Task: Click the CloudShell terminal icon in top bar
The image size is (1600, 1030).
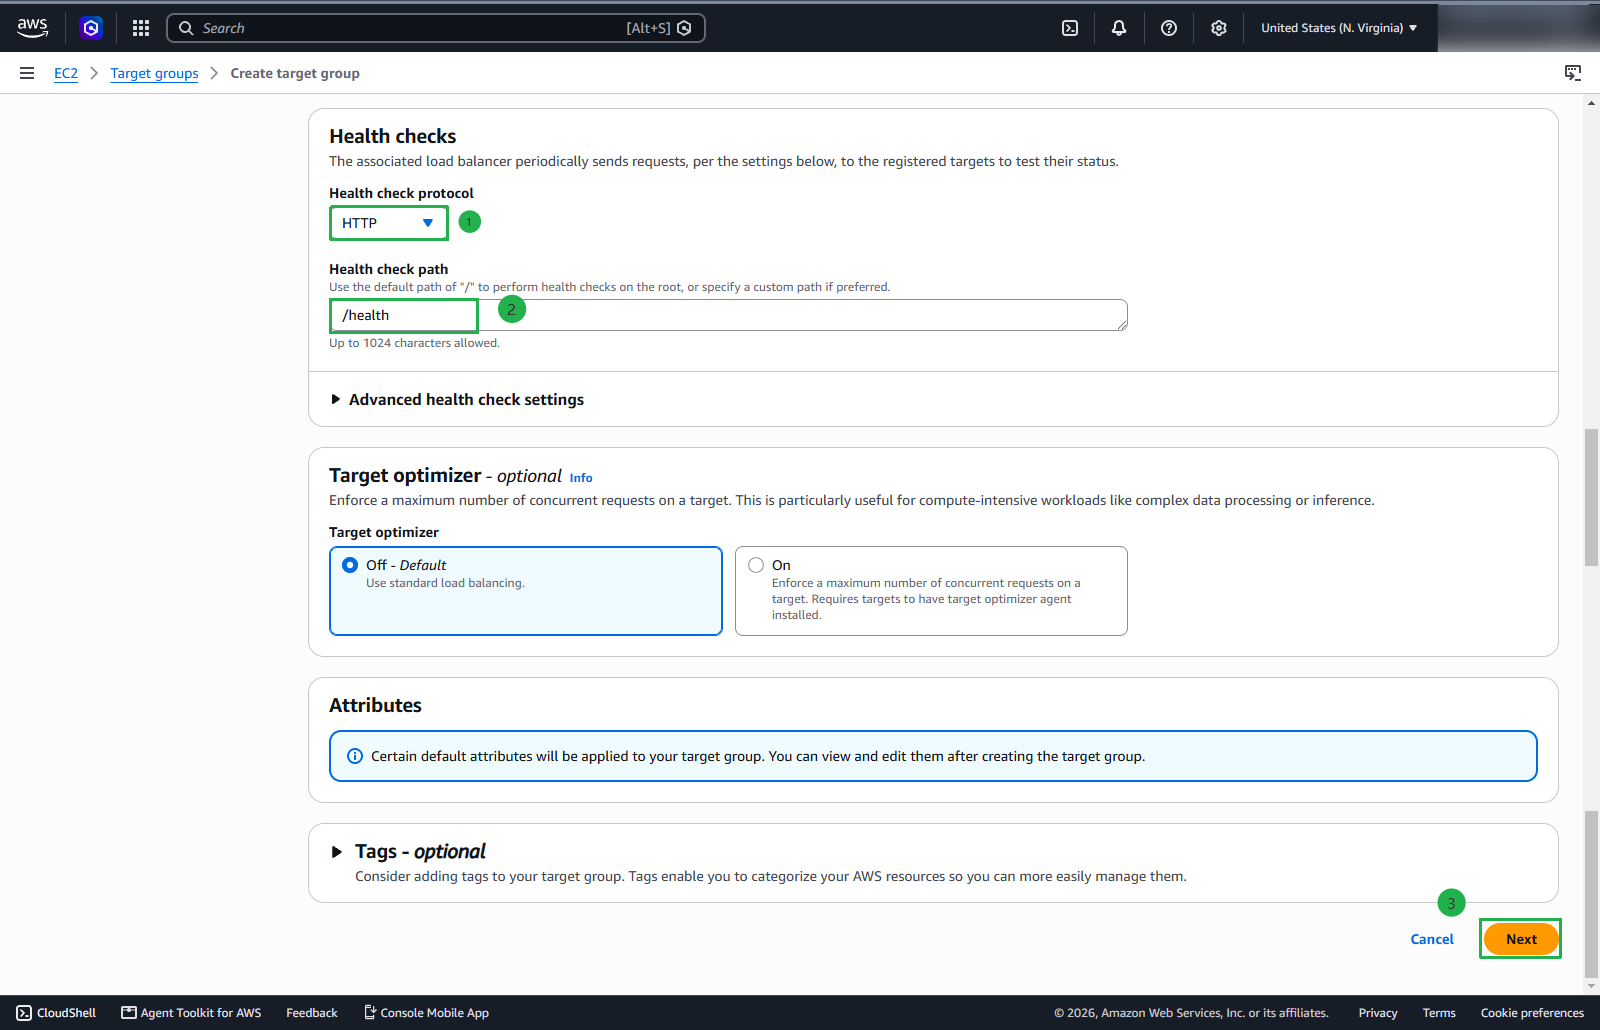Action: (x=1070, y=28)
